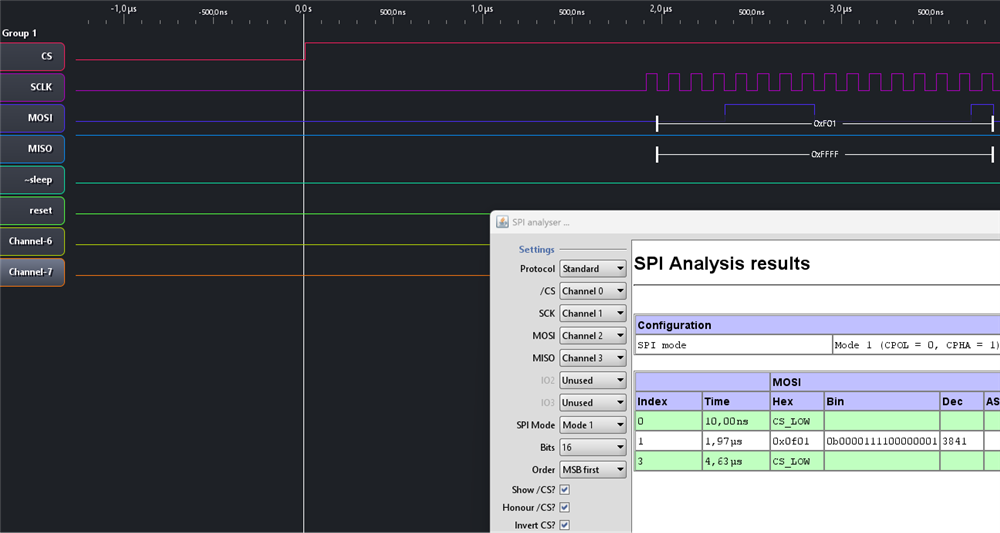Open the MISO channel dropdown
The height and width of the screenshot is (533, 1000).
(x=592, y=358)
